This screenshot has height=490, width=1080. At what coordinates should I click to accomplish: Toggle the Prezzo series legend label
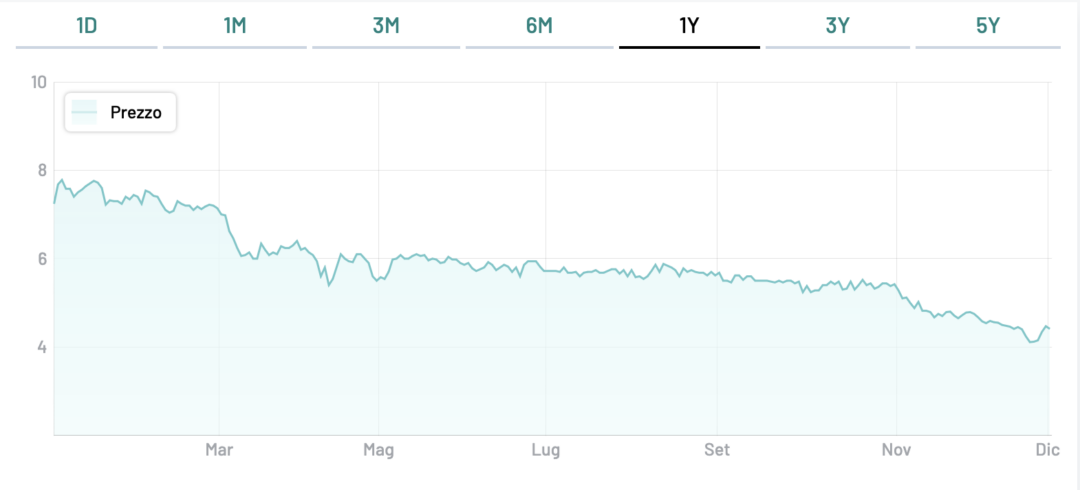[x=136, y=113]
